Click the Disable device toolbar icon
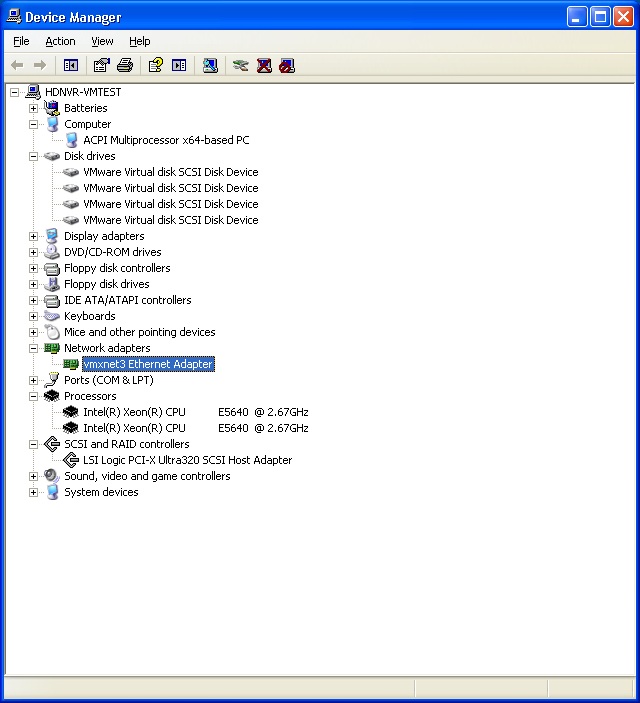 point(287,65)
